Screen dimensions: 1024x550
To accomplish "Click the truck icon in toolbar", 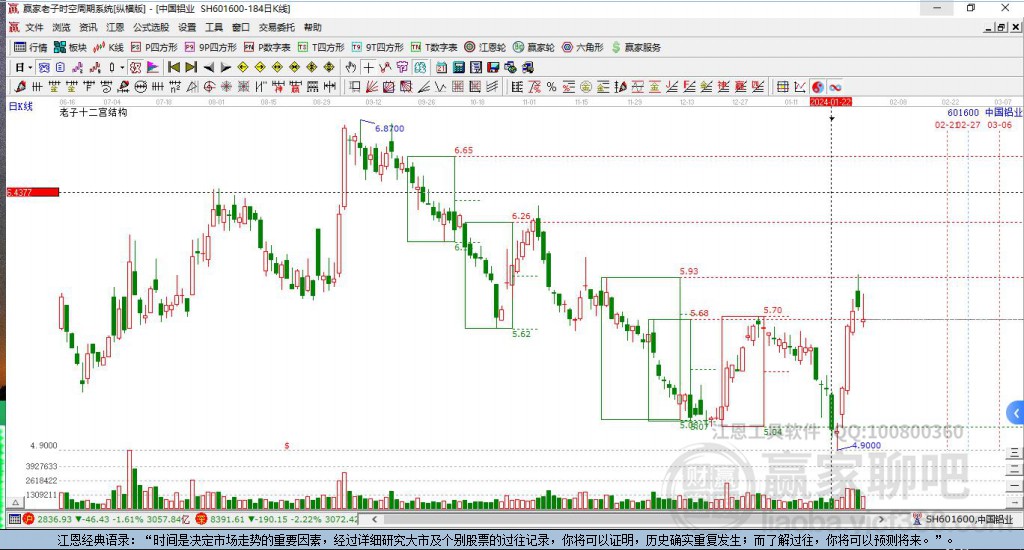I will point(528,67).
